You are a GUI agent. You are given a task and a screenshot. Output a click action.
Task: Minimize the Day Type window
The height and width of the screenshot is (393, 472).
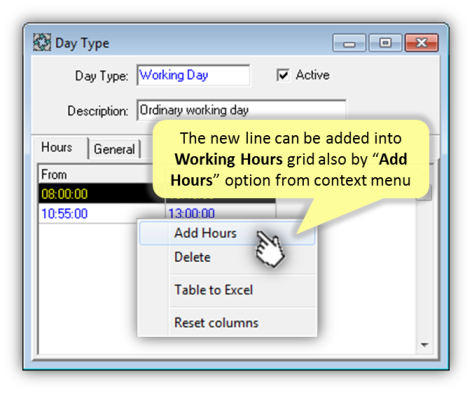[349, 43]
